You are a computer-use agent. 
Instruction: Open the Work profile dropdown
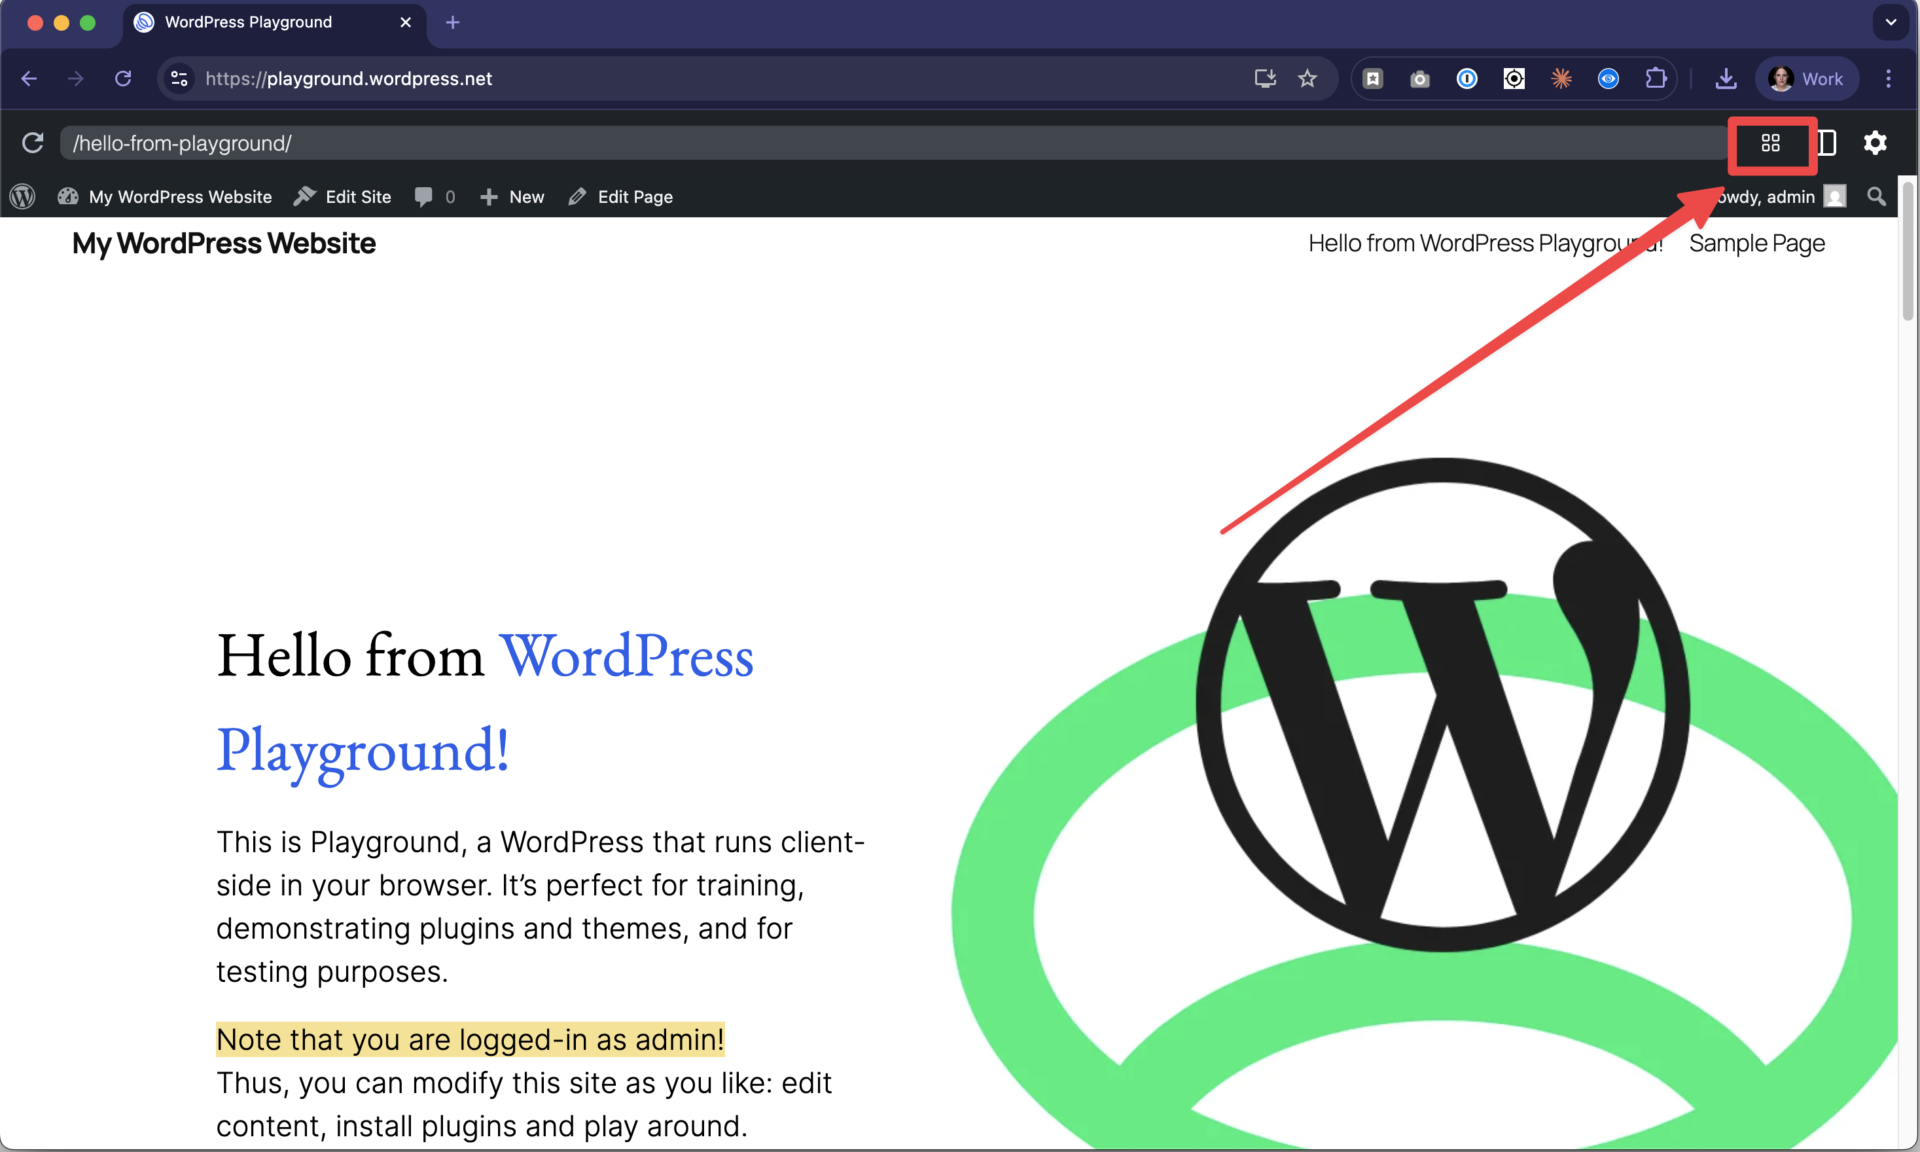tap(1806, 78)
